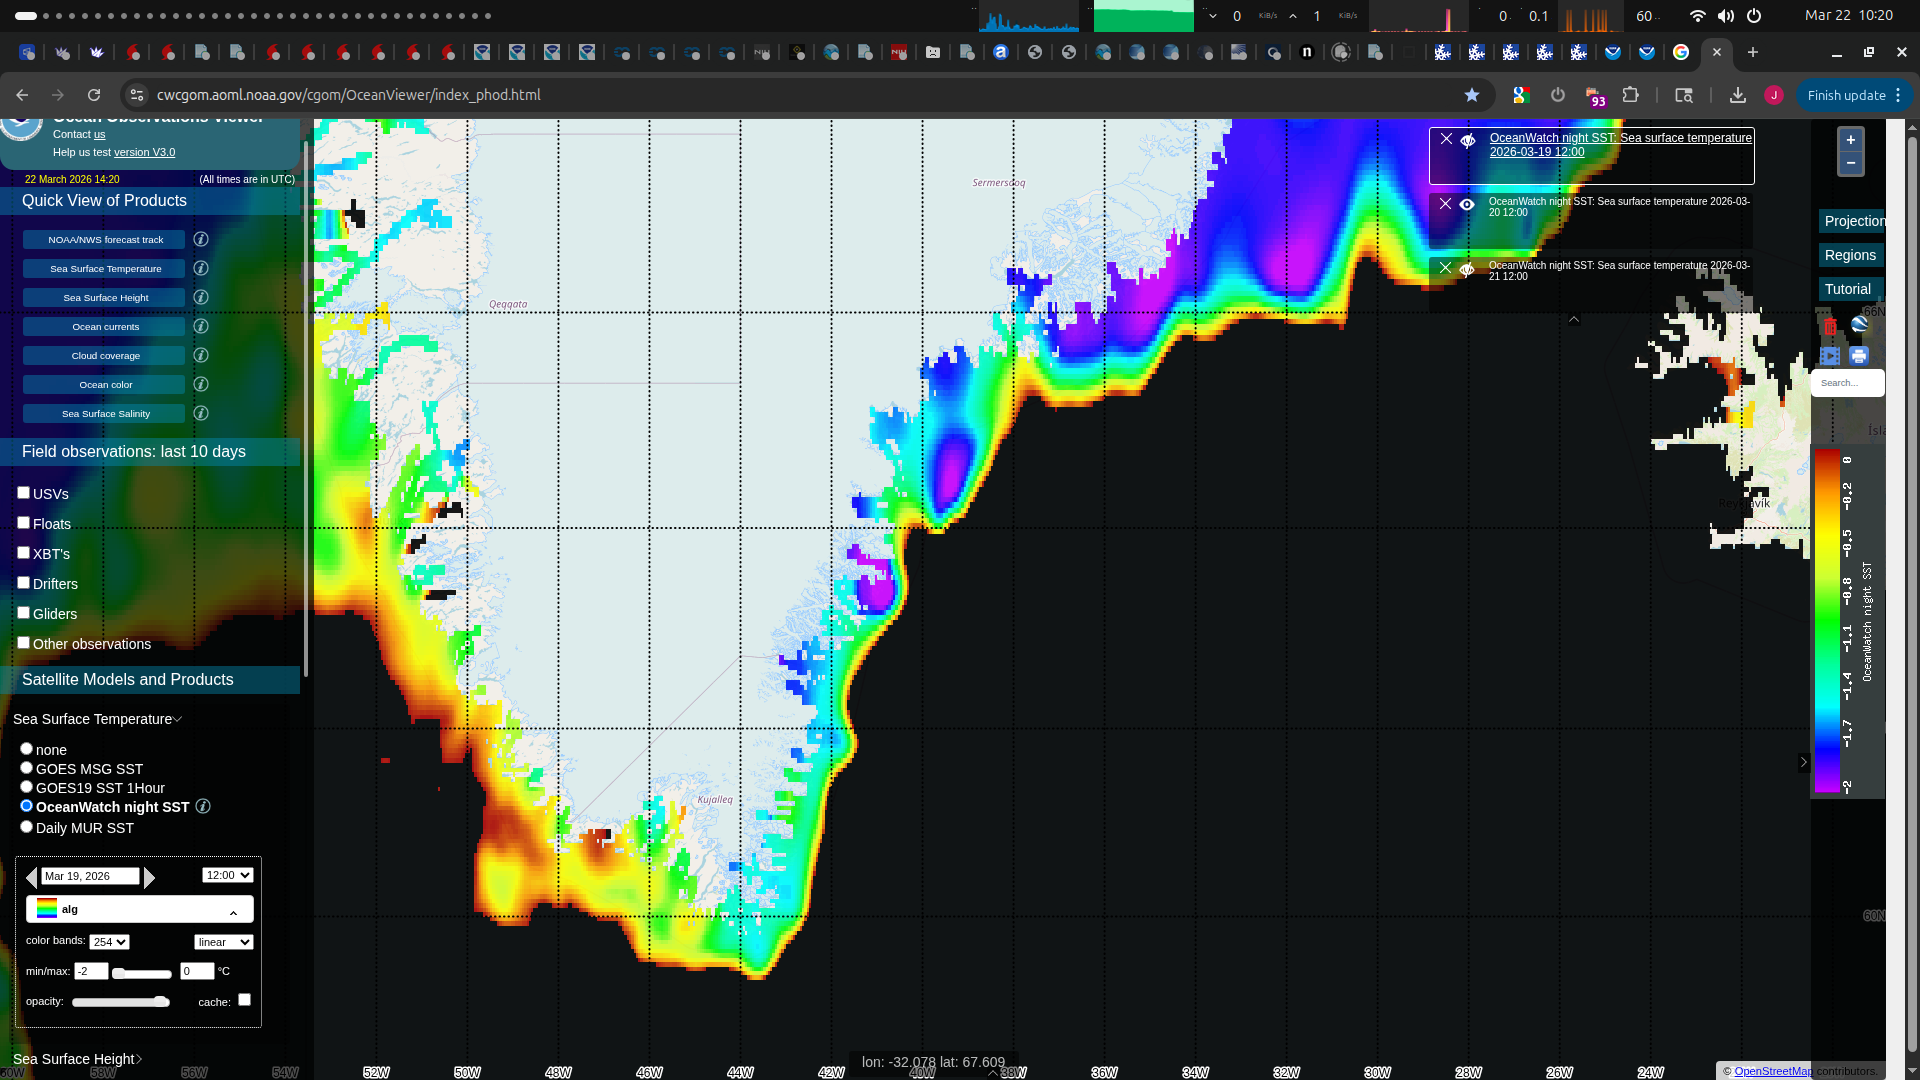The height and width of the screenshot is (1080, 1920).
Task: Step date forward with right arrow
Action: 150,877
